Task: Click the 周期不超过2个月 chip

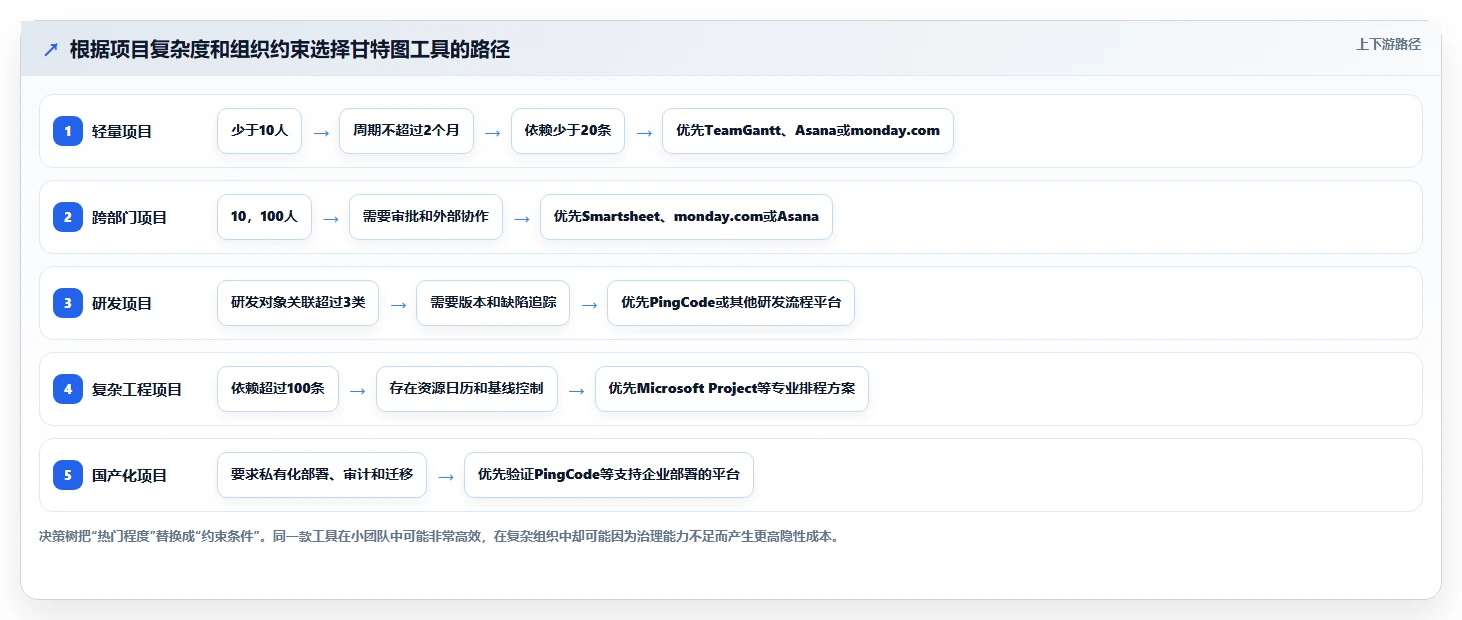Action: coord(406,131)
